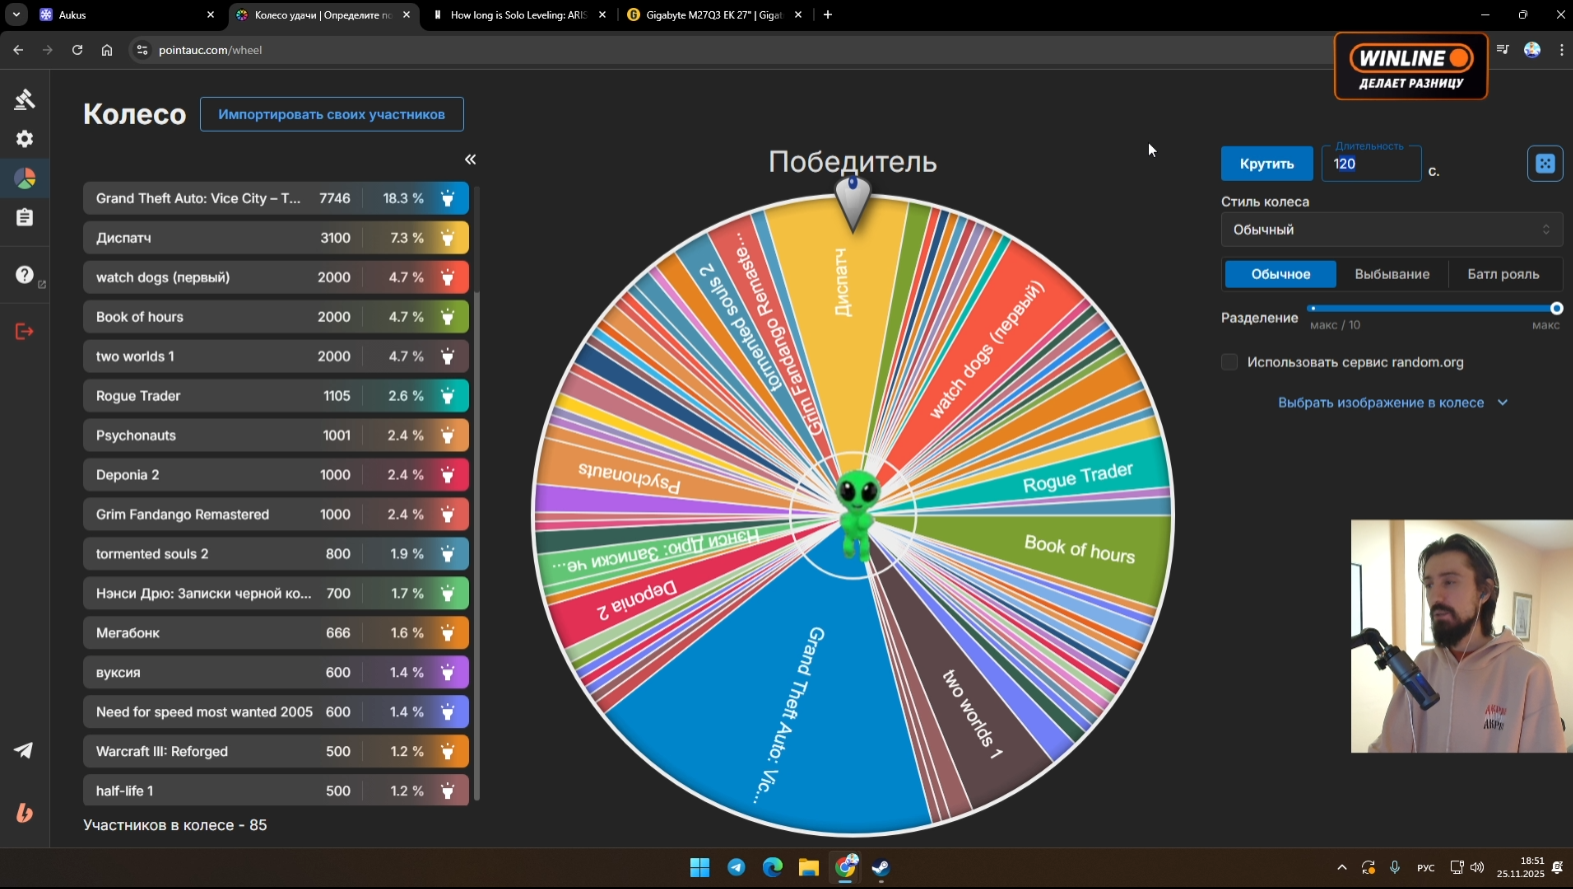
Task: Switch to Gigabyte M27Q3 browser tab
Action: 713,15
